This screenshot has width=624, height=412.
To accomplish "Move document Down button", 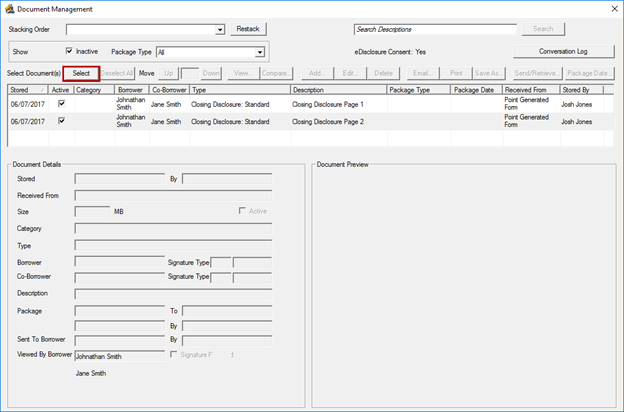I will tap(211, 73).
